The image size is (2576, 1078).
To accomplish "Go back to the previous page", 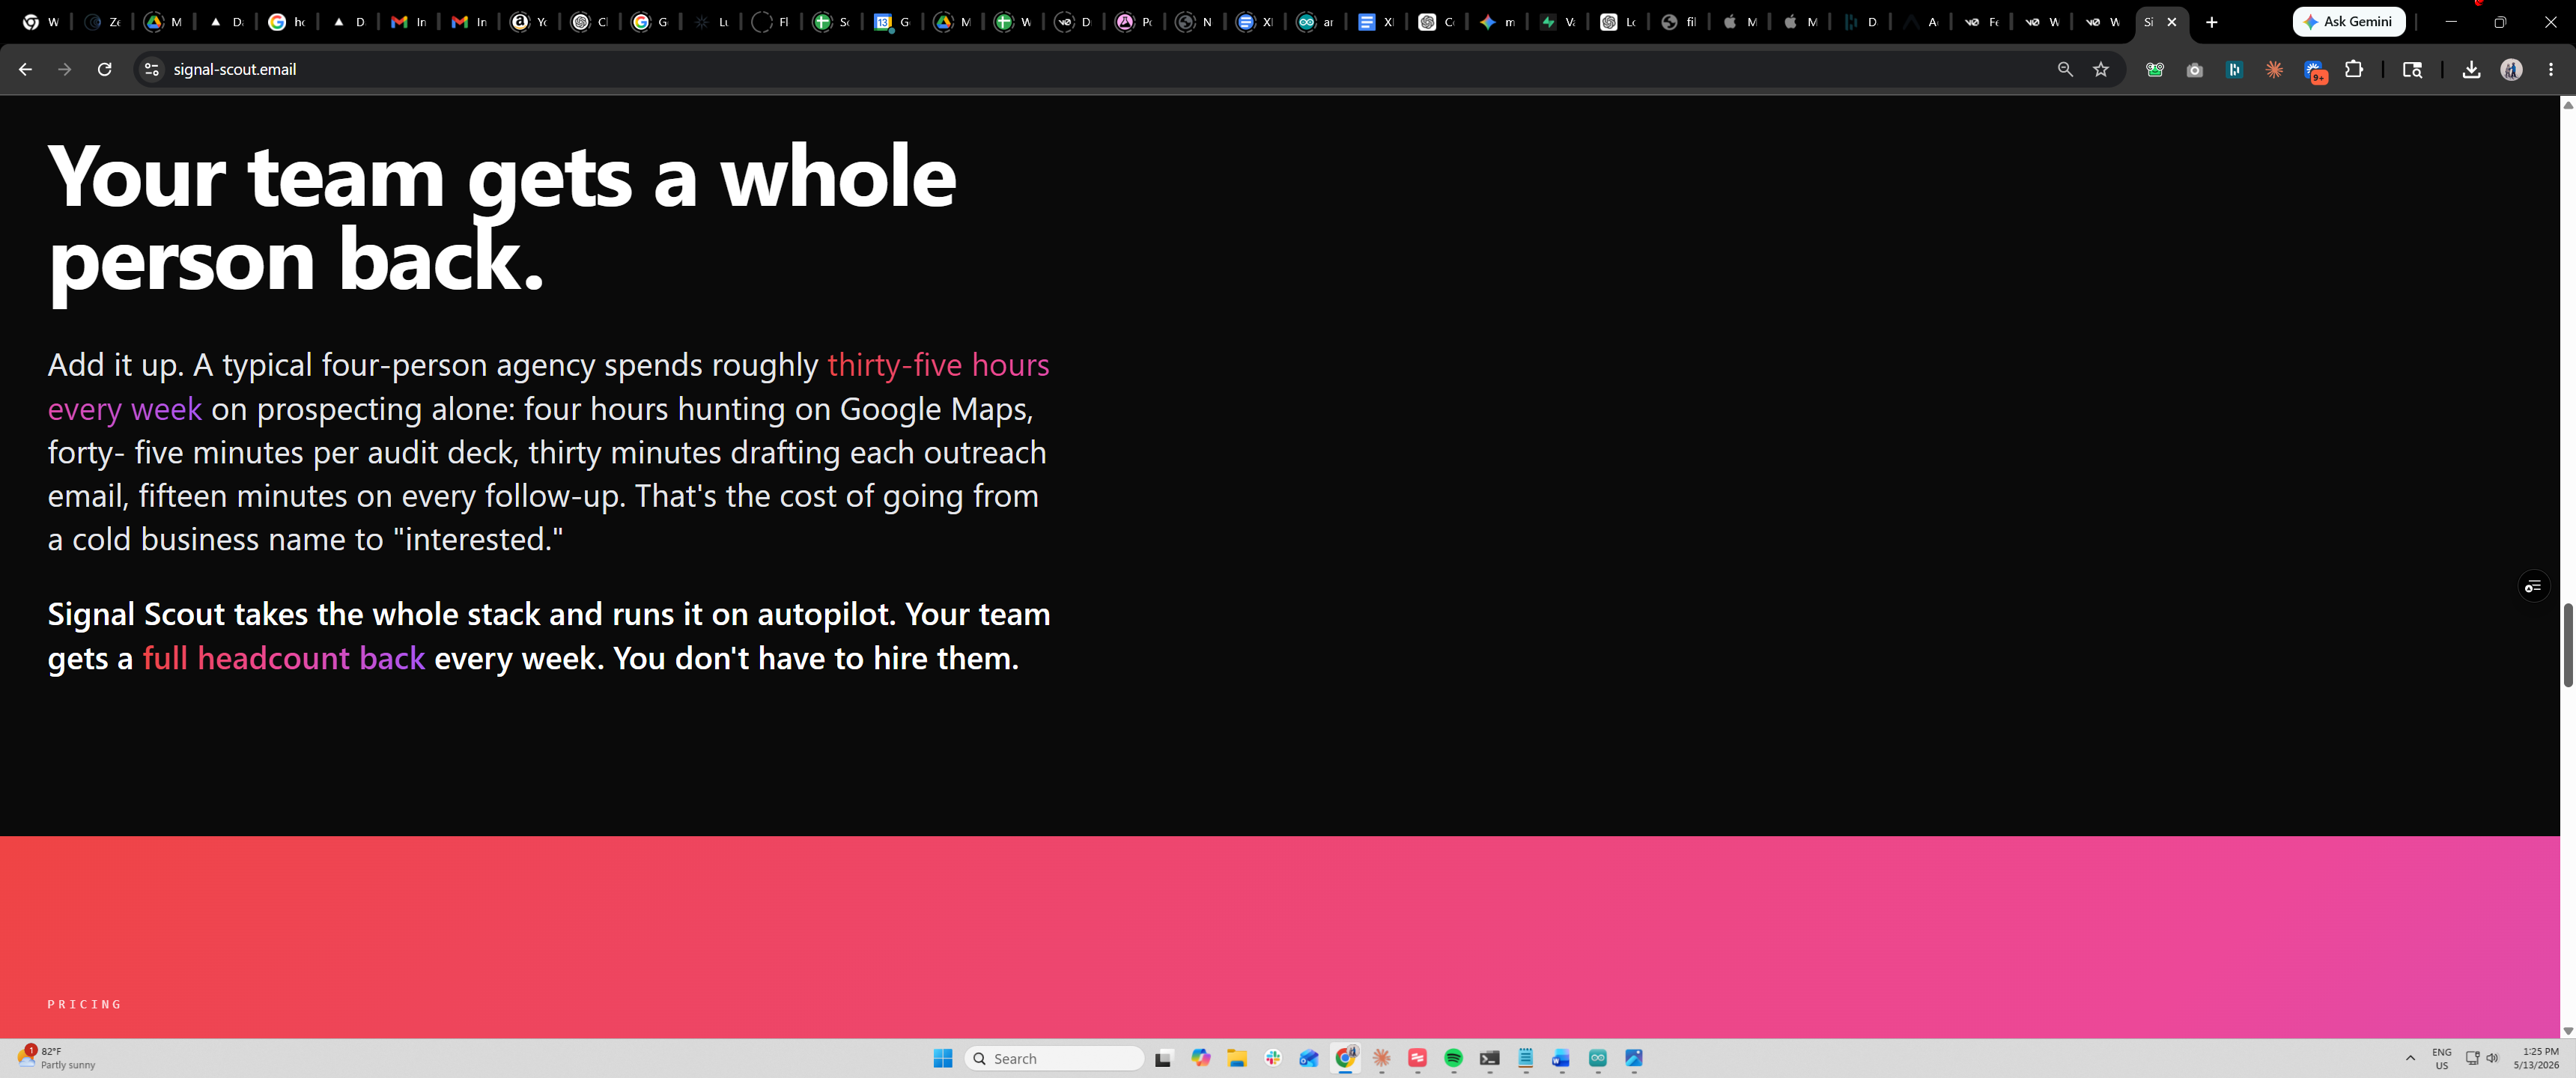I will tap(26, 69).
